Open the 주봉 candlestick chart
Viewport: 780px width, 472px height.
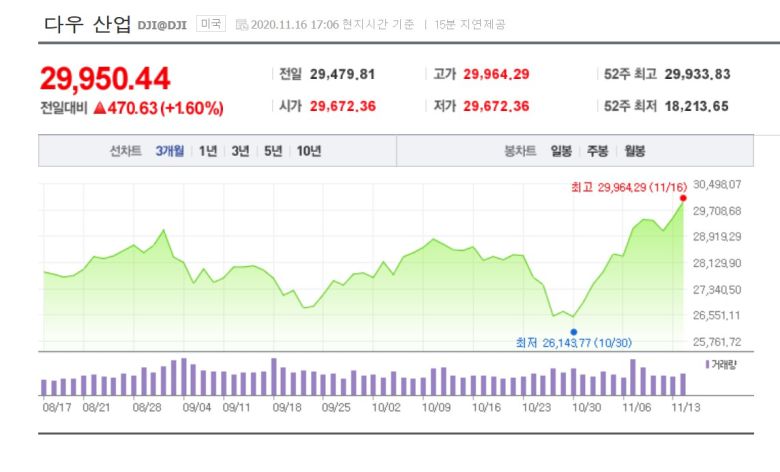tap(598, 151)
